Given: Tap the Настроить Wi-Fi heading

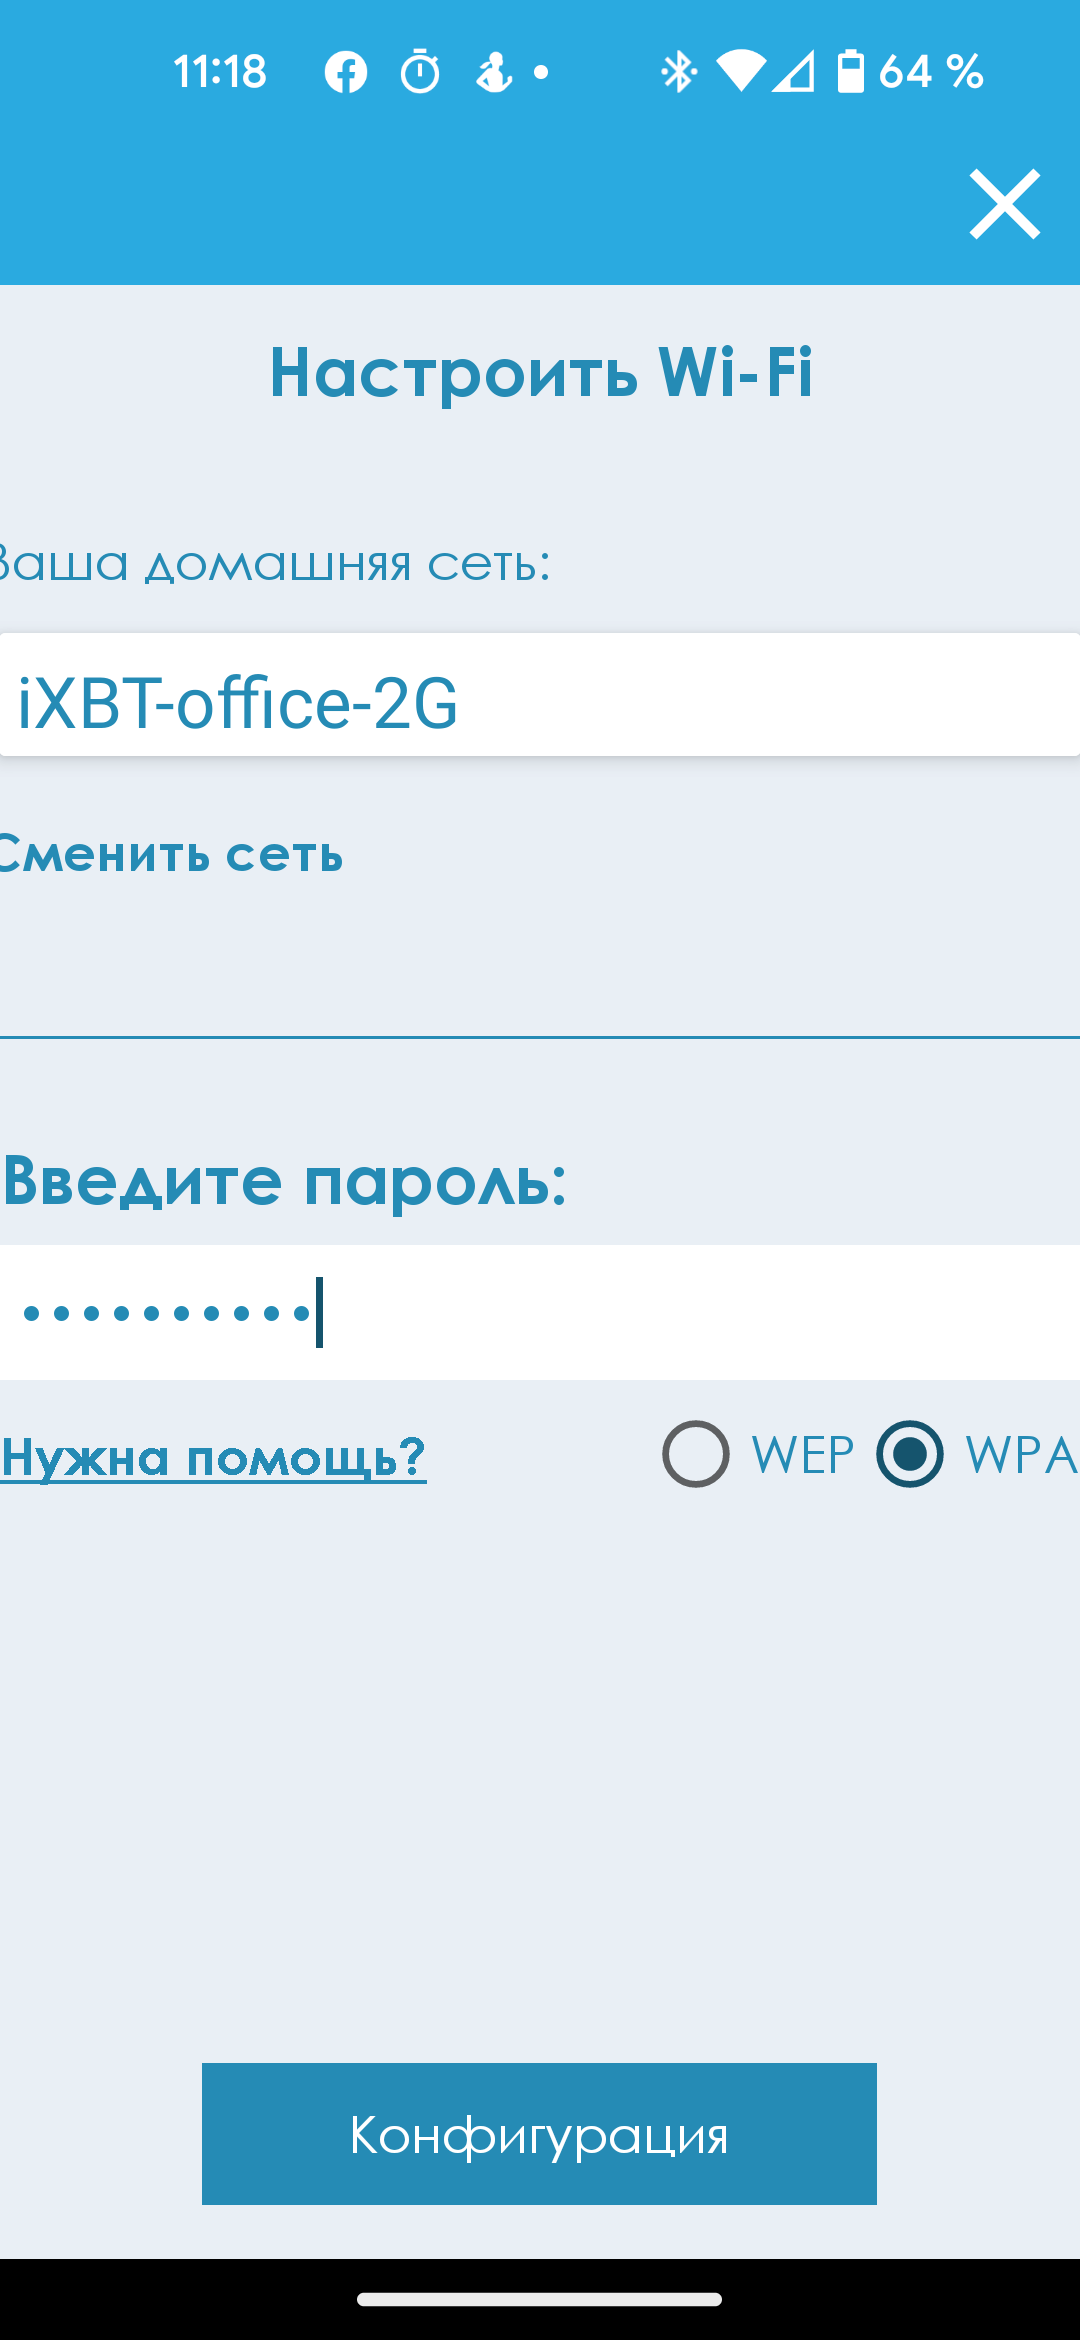Looking at the screenshot, I should click(x=541, y=373).
